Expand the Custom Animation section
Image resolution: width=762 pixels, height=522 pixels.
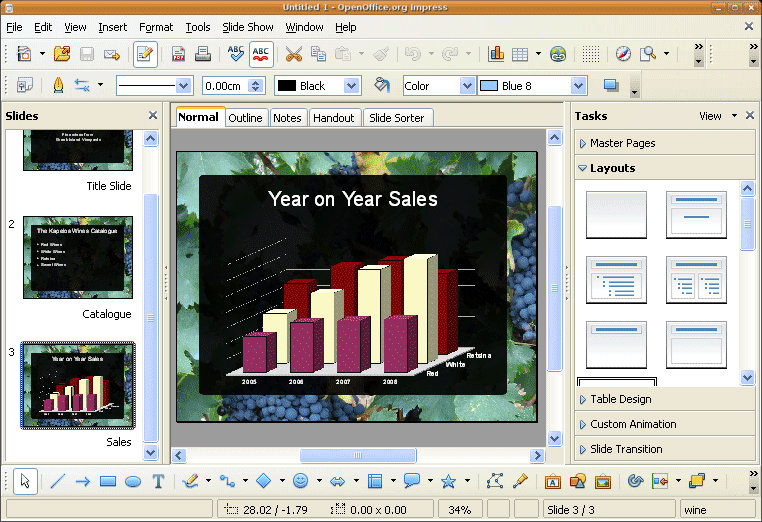[632, 424]
